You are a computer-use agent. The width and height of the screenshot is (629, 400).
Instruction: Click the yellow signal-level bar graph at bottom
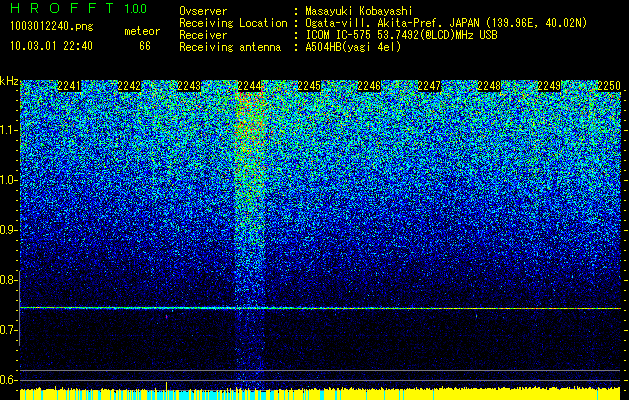[320, 393]
